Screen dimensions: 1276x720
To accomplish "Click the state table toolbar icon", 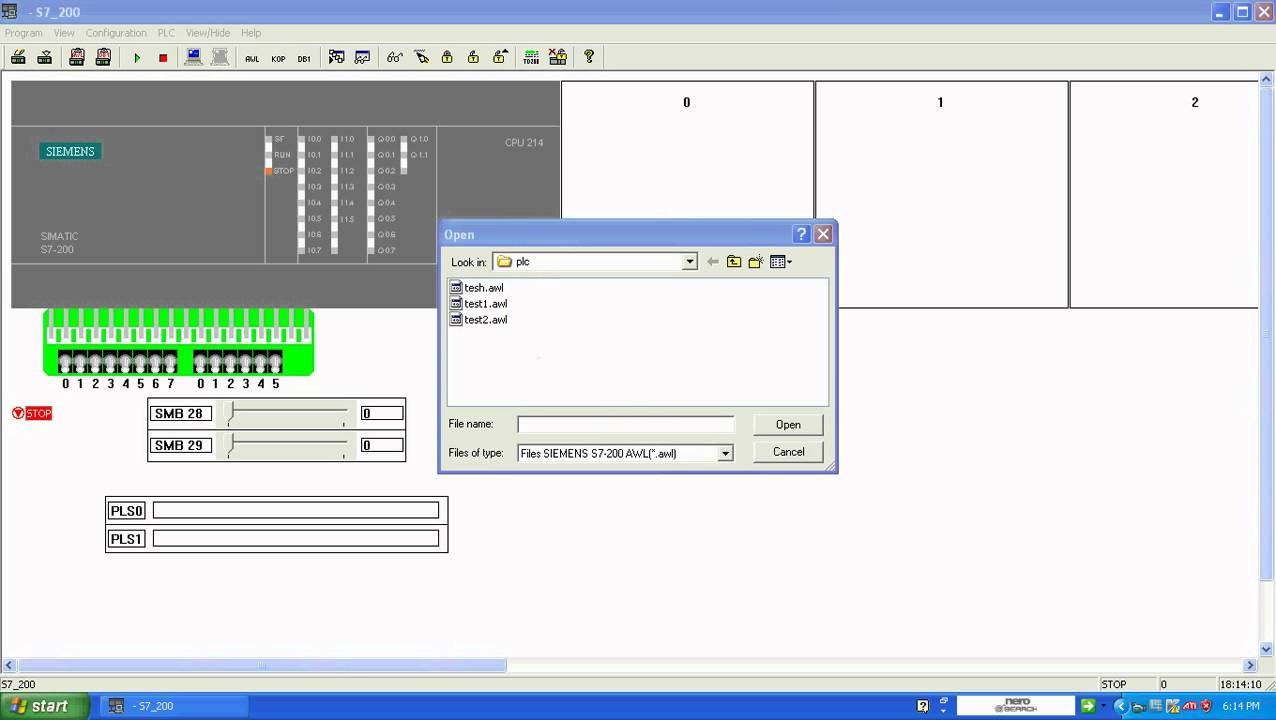I will click(x=336, y=57).
